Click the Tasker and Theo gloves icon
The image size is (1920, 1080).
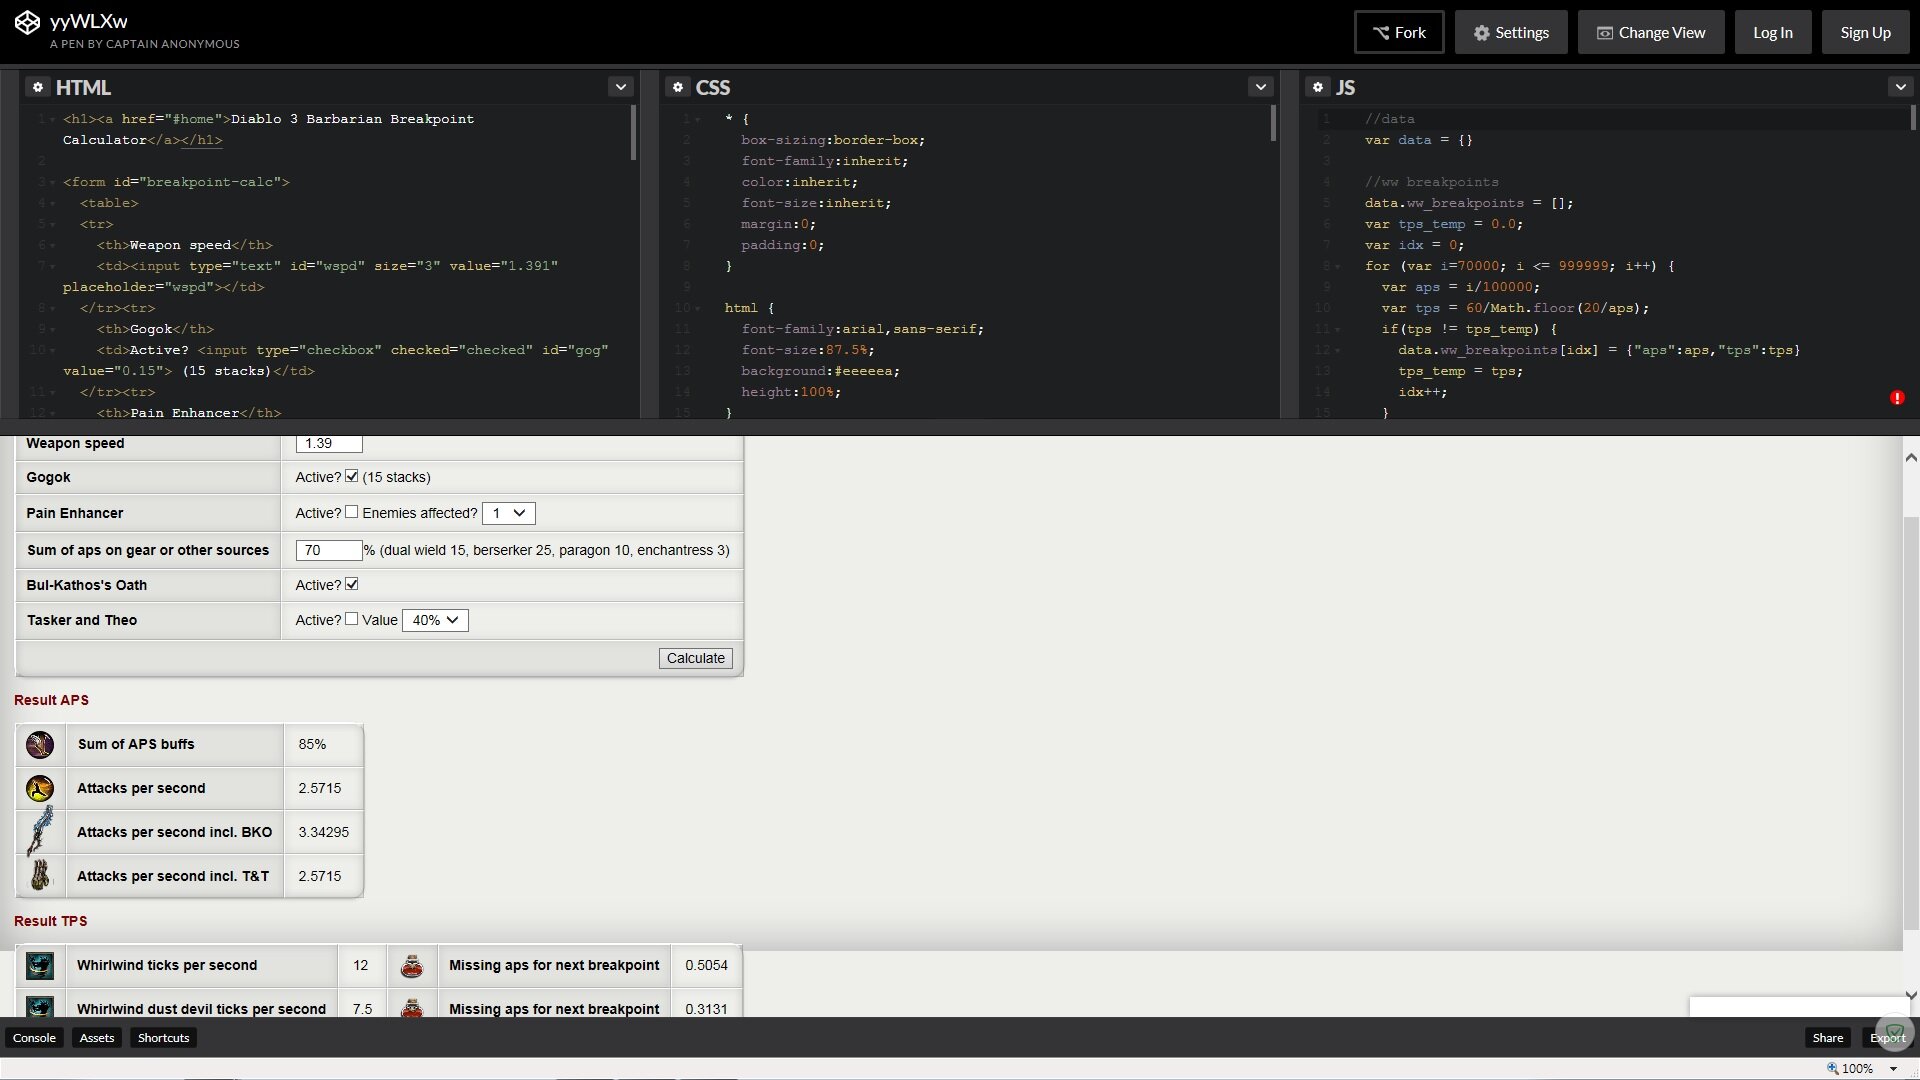40,875
